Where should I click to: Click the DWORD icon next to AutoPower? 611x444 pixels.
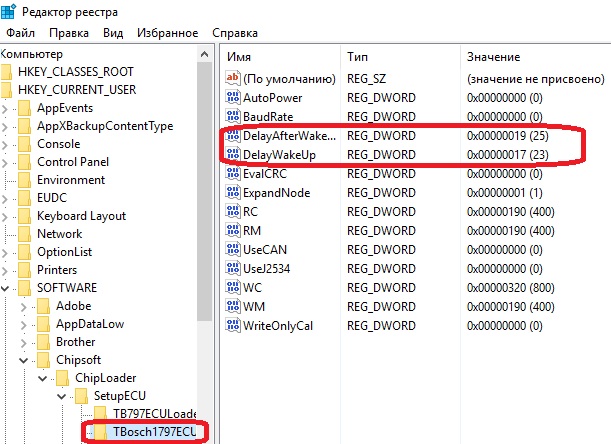click(x=233, y=98)
